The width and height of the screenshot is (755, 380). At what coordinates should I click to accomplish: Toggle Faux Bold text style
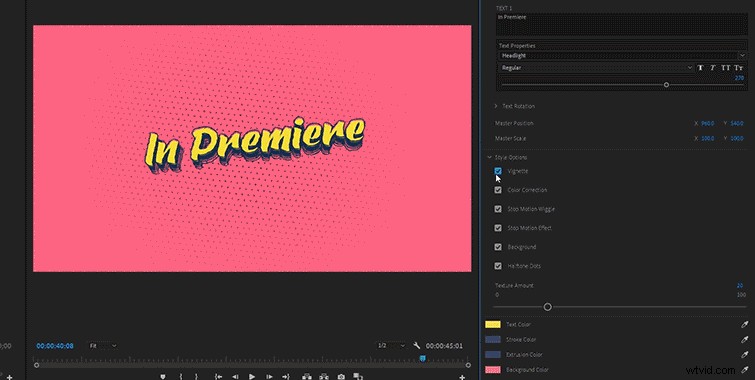click(x=701, y=68)
